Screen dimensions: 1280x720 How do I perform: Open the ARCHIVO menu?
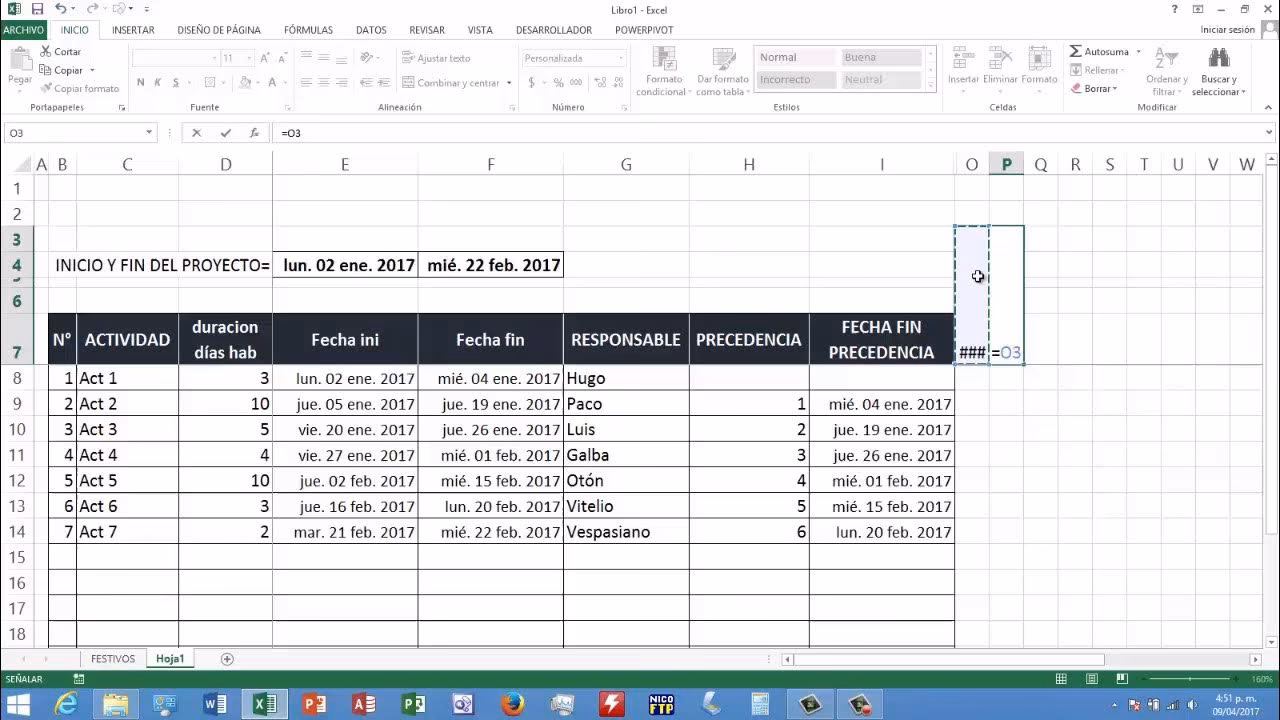click(x=23, y=30)
